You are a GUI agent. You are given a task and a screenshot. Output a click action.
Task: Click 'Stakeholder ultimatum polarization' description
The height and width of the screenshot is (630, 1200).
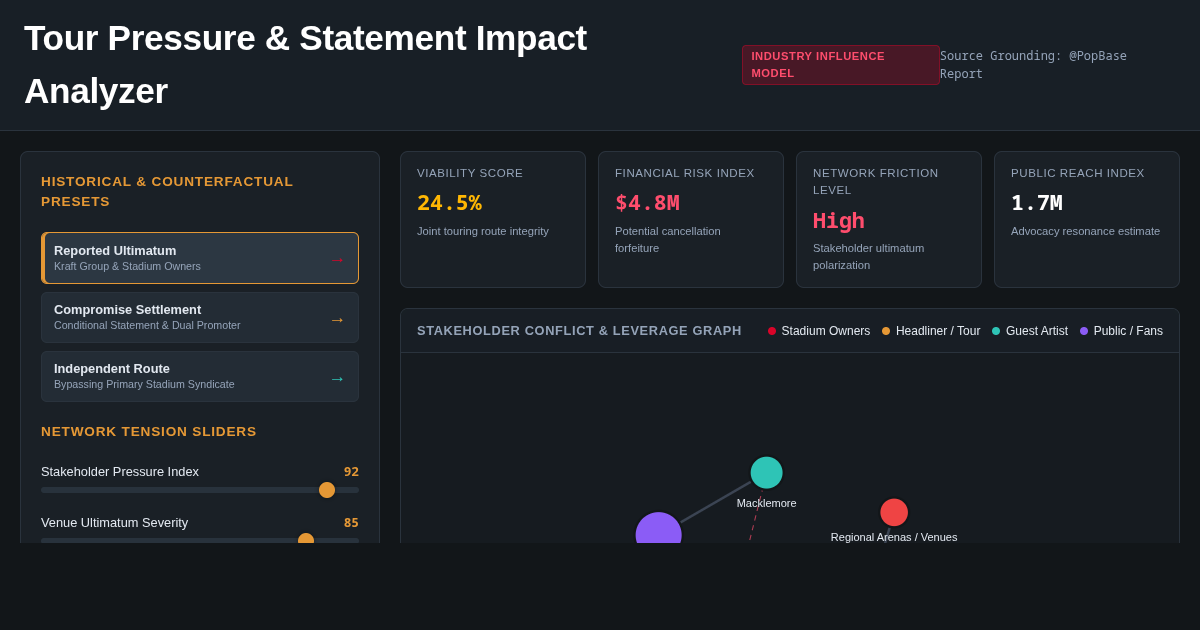869,256
